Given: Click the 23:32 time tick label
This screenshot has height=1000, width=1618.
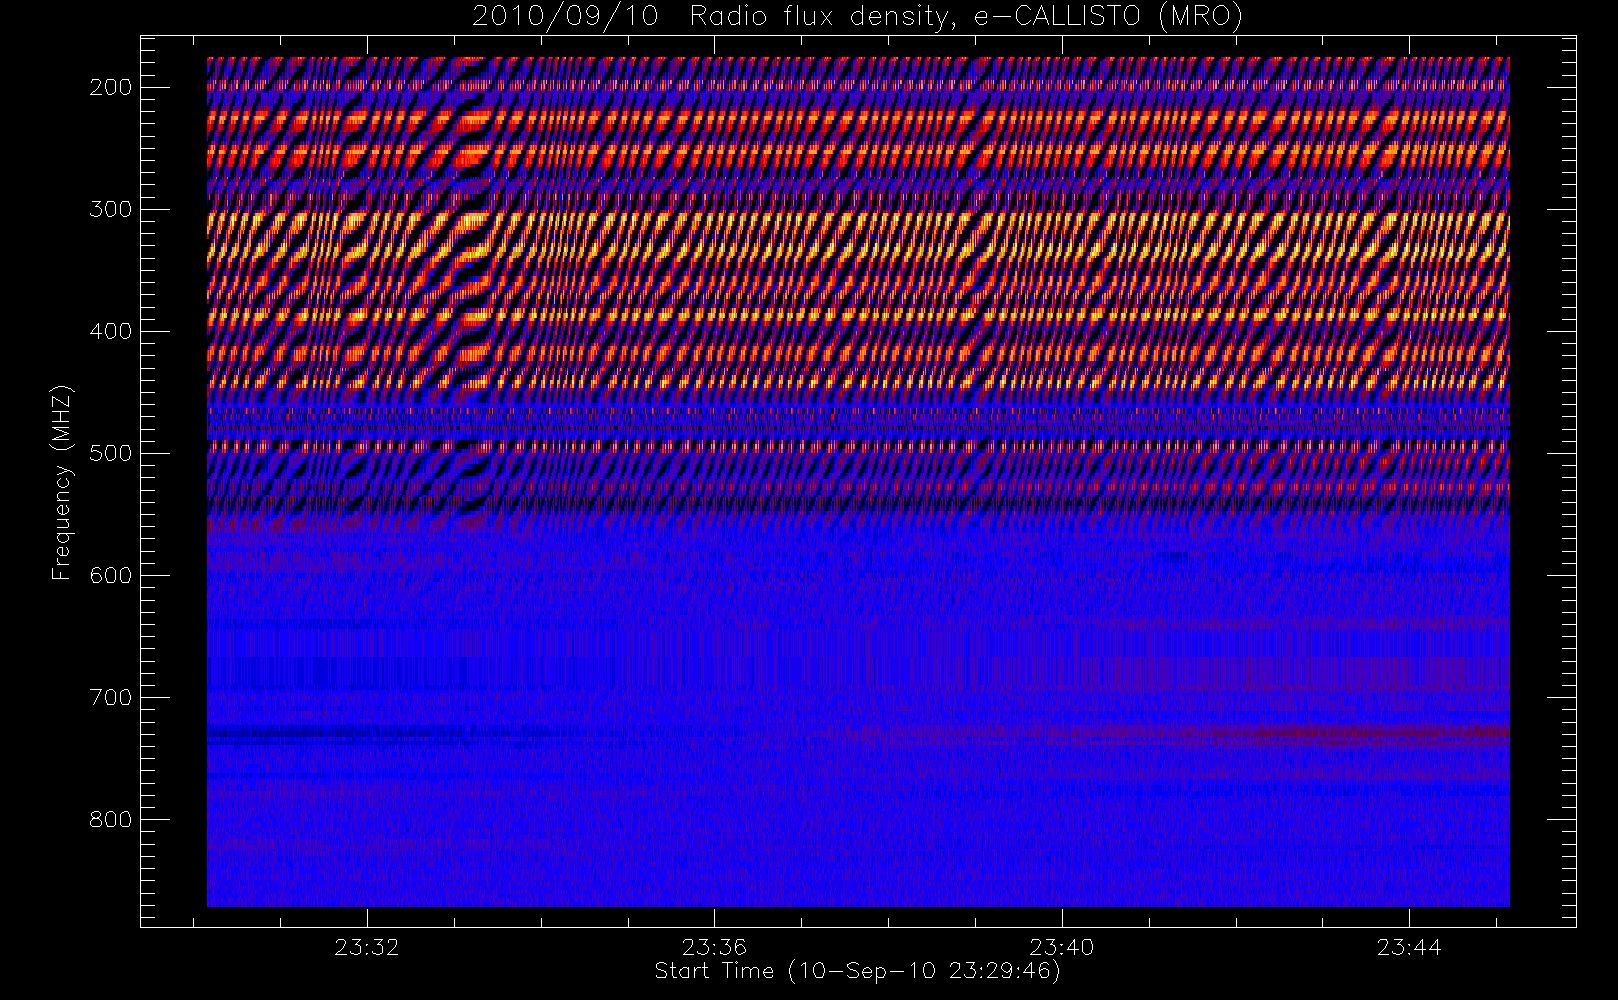Looking at the screenshot, I should pyautogui.click(x=367, y=947).
